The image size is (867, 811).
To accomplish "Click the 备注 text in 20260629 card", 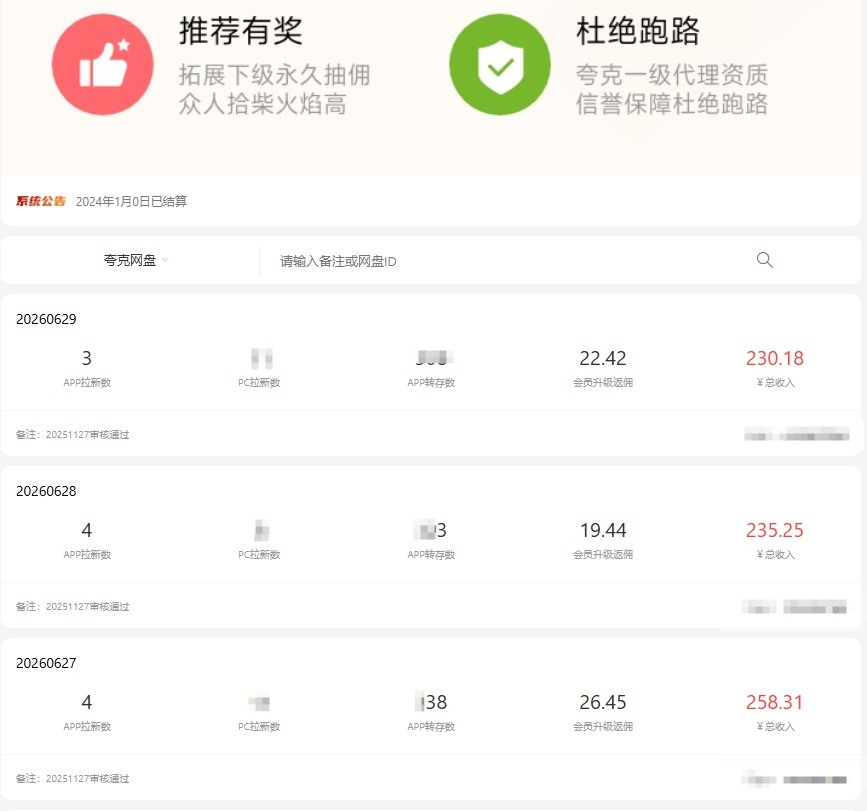I will 72,435.
